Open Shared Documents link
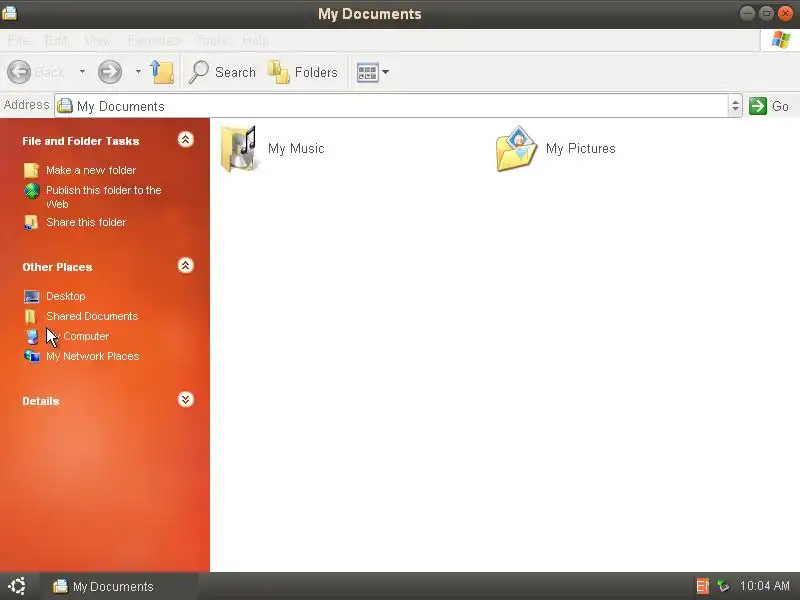Screen dimensions: 800x600 (92, 316)
